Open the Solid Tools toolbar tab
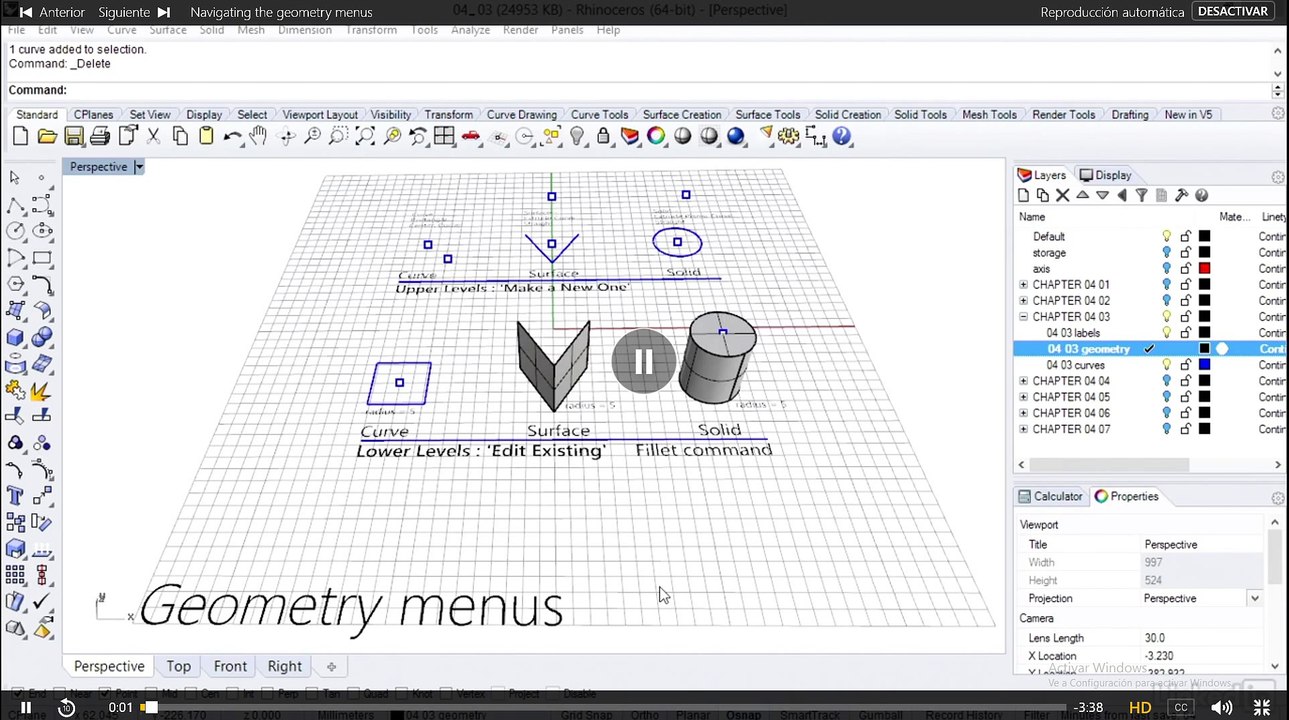 920,115
